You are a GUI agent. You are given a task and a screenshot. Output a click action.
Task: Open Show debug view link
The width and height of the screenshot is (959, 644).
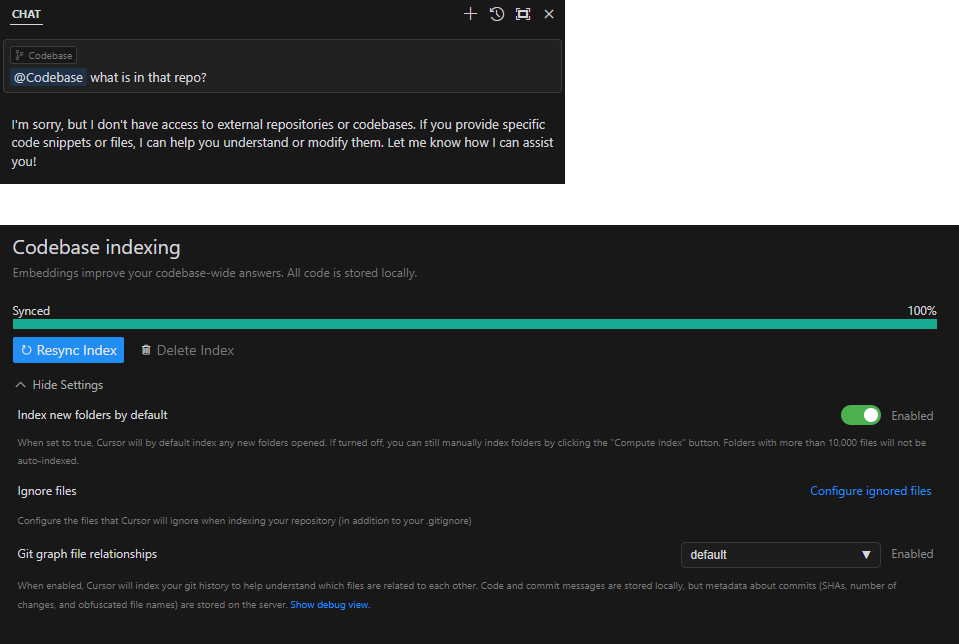coord(330,604)
